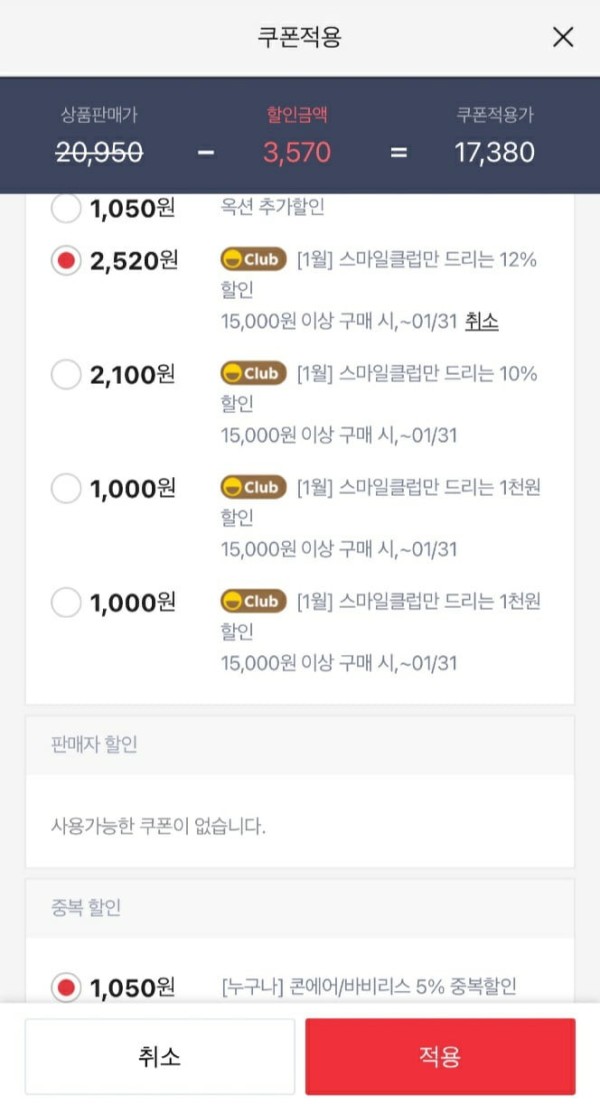This screenshot has height=1104, width=600.
Task: Click the 콘에어/바비리스 5% 중복할인 label
Action: (369, 986)
